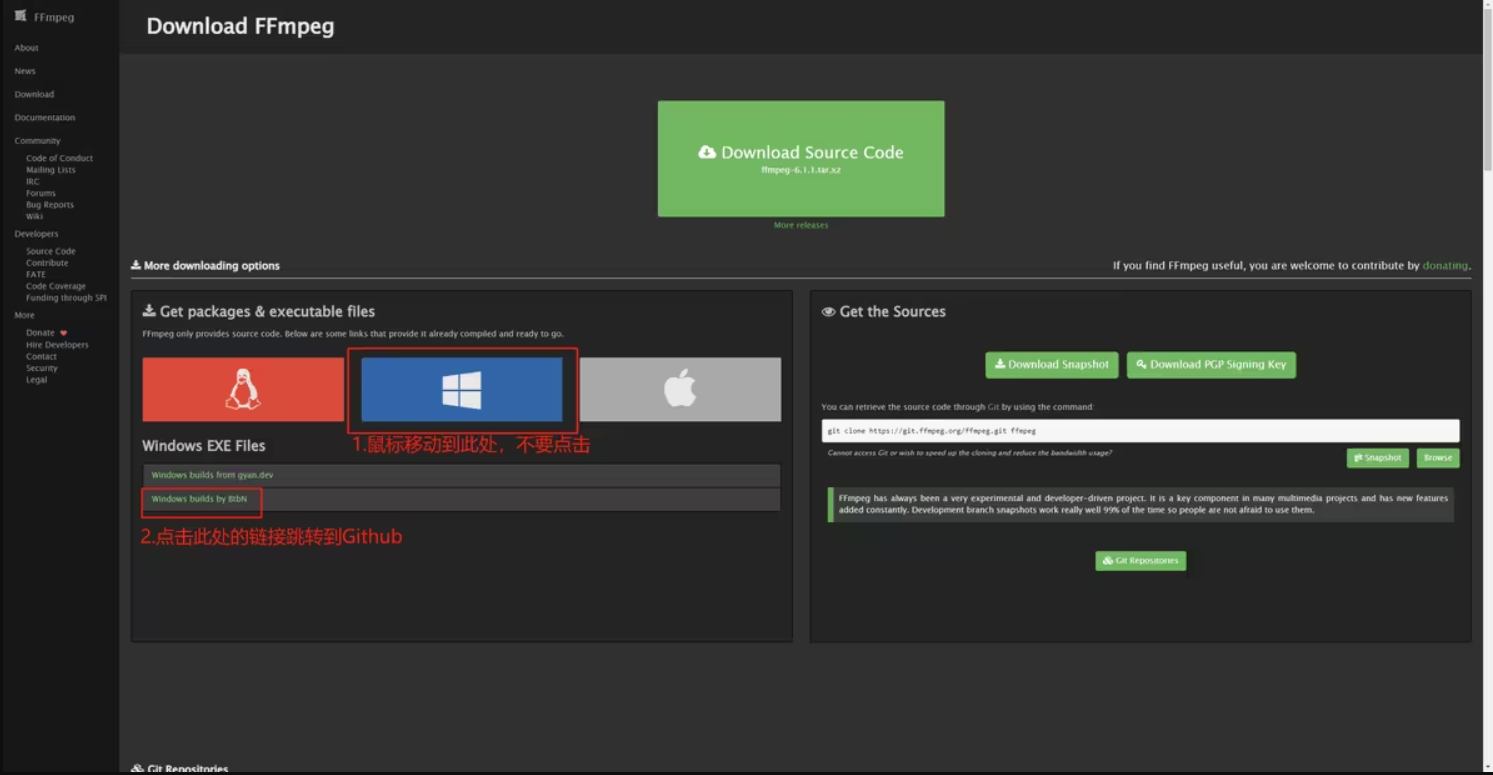Go to Mailing Lists

click(x=51, y=170)
